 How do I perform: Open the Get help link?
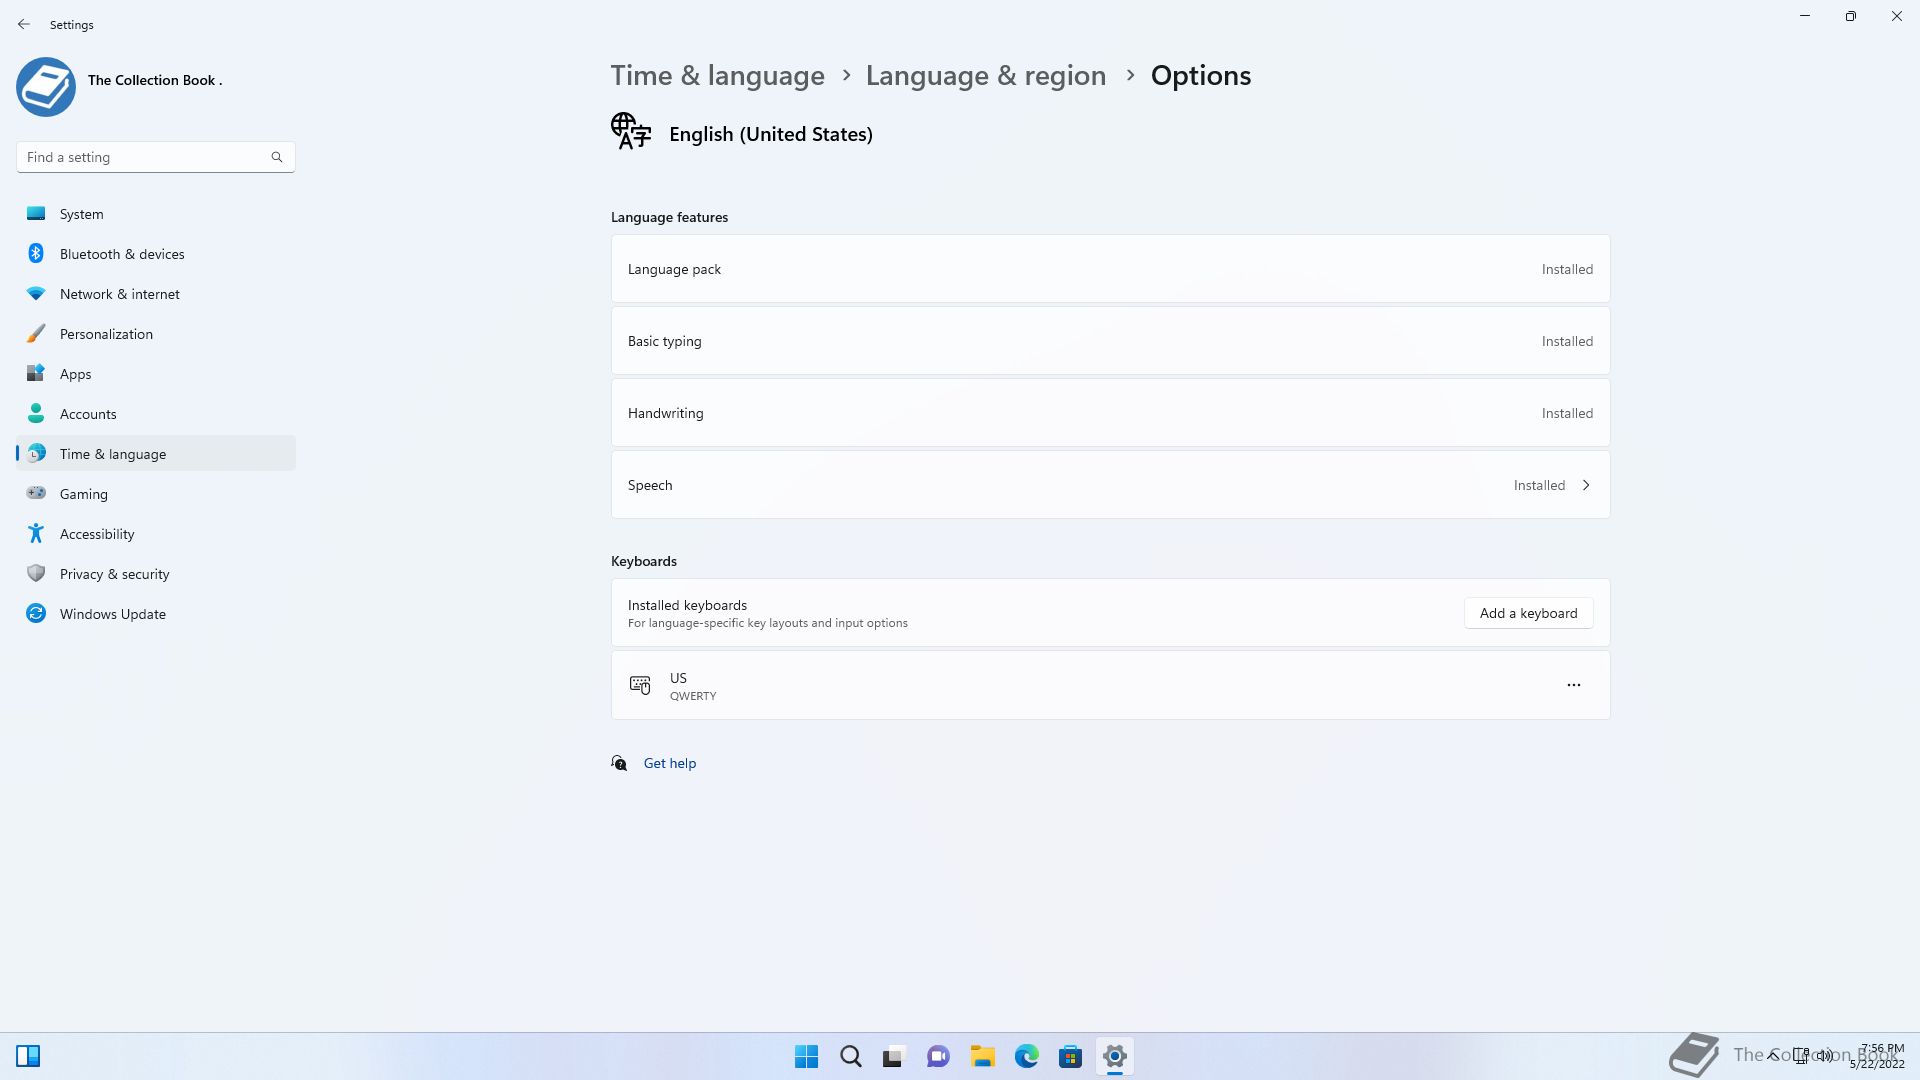(x=669, y=763)
